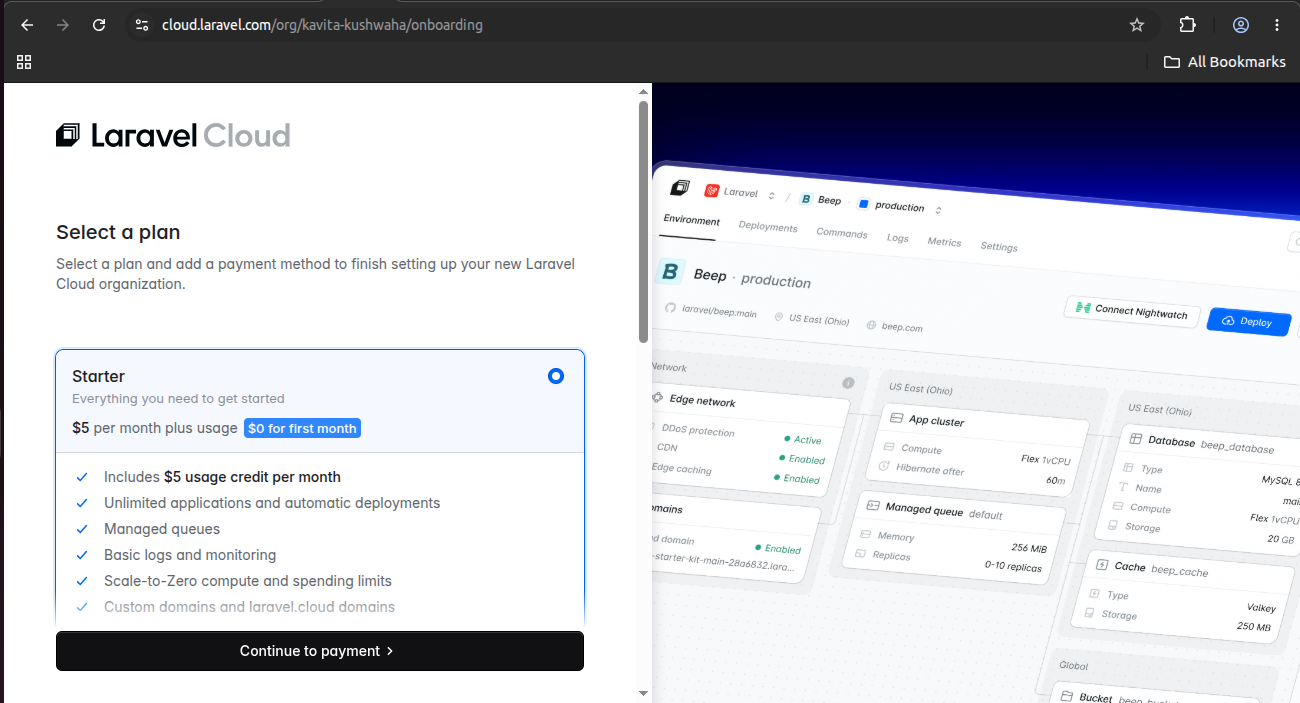Expand the Laravel organization switcher chevron

click(x=771, y=194)
